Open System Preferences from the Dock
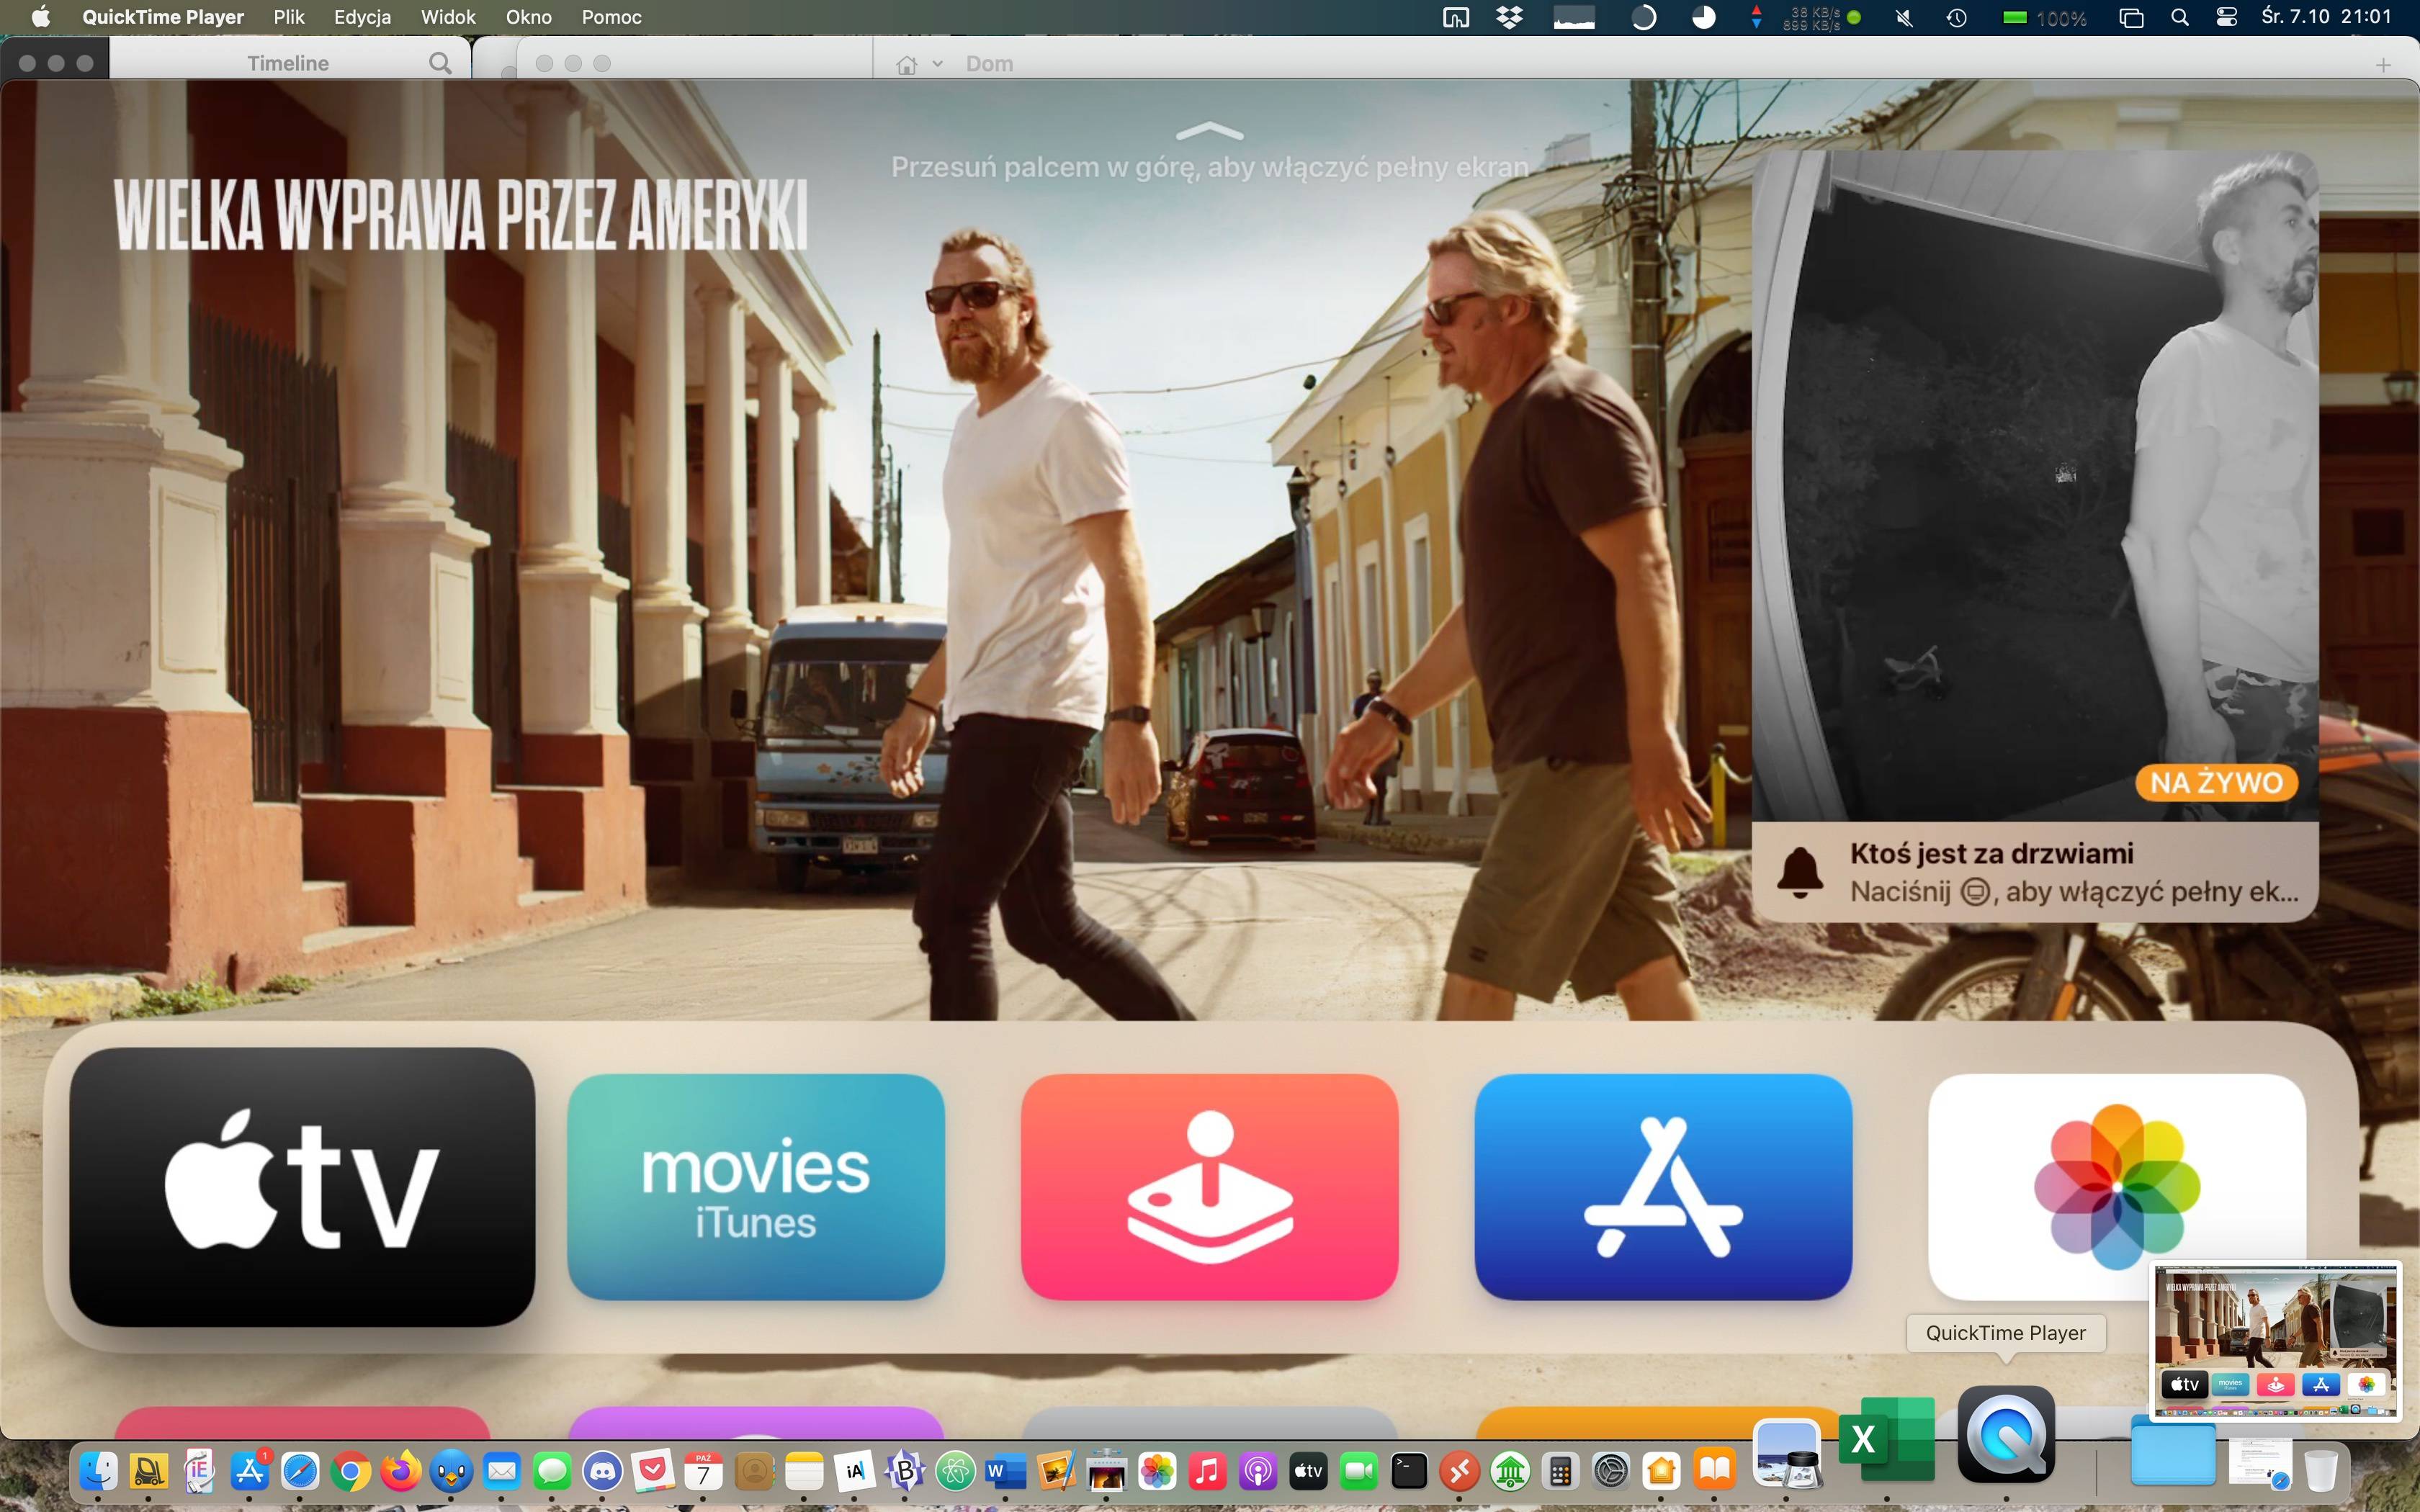 coord(1610,1470)
